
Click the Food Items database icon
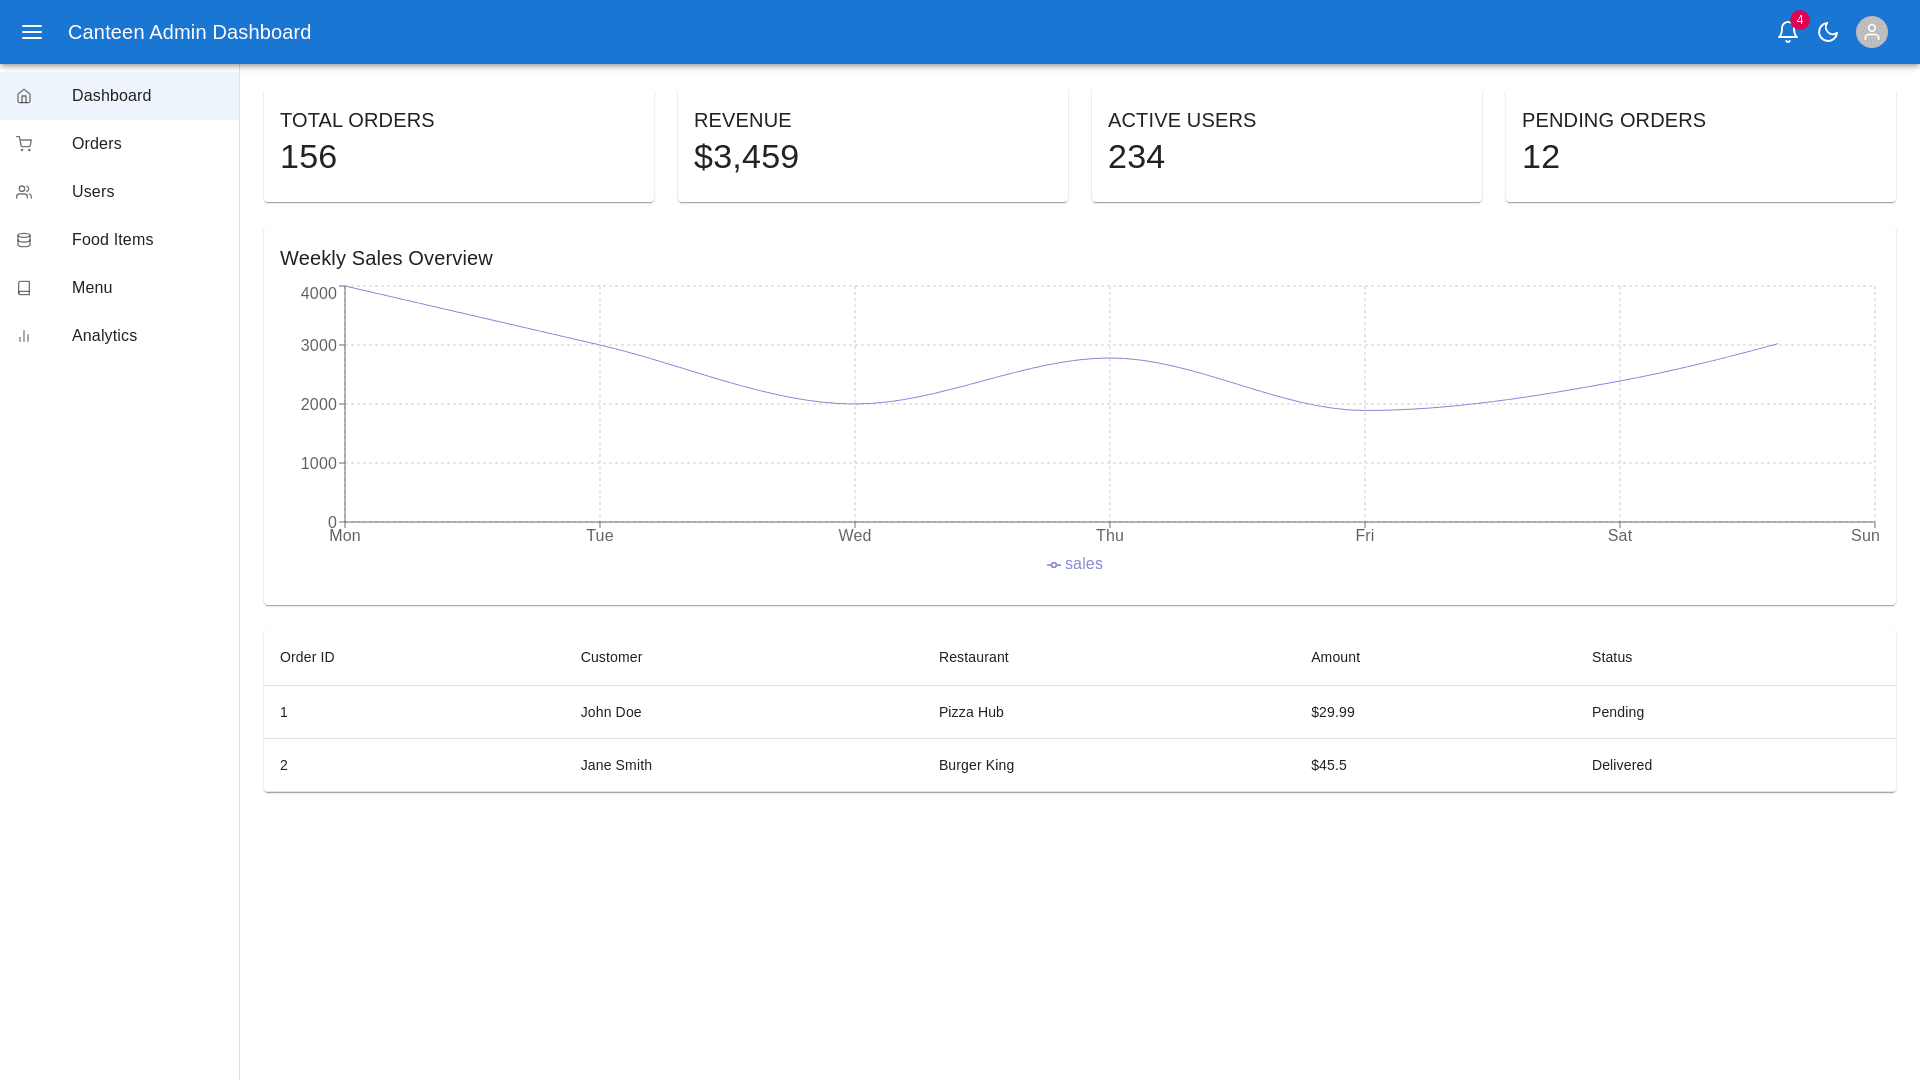[24, 240]
